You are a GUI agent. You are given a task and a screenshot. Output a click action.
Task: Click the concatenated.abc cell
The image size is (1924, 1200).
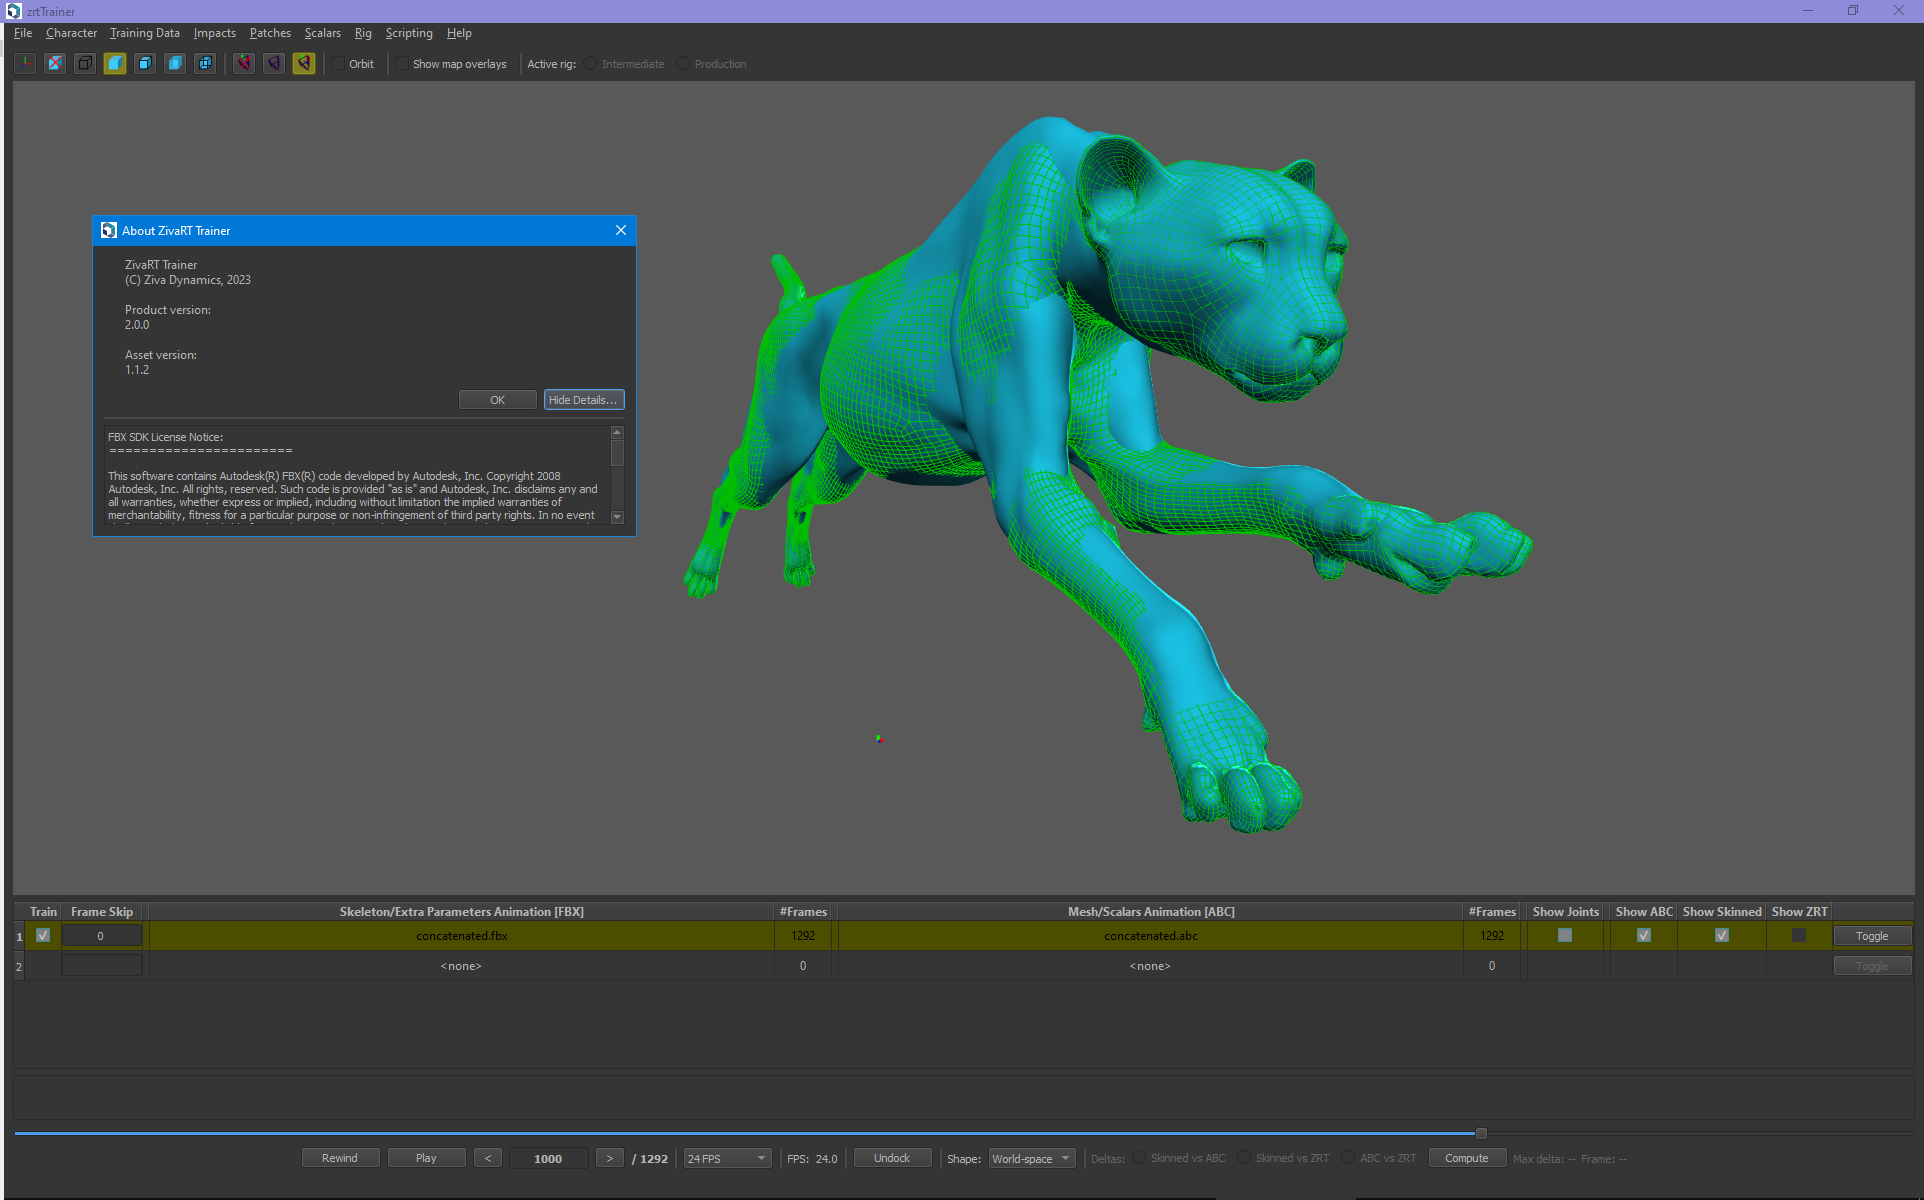click(x=1150, y=936)
